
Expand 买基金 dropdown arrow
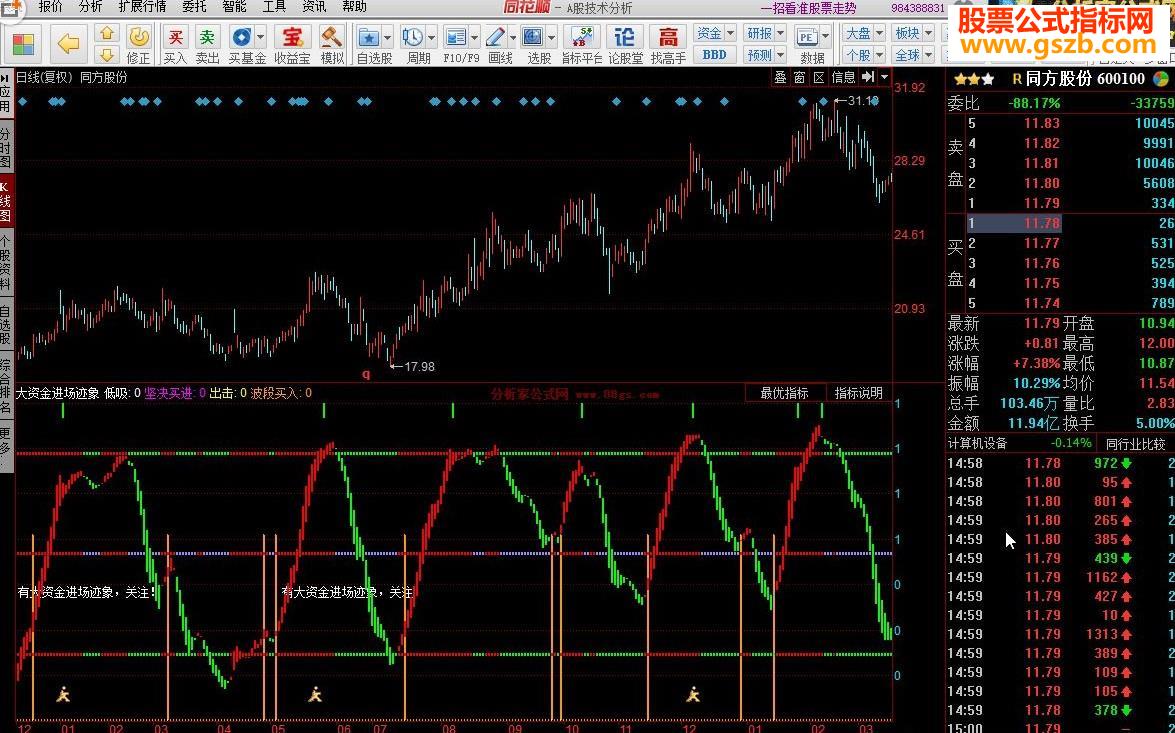[x=260, y=36]
